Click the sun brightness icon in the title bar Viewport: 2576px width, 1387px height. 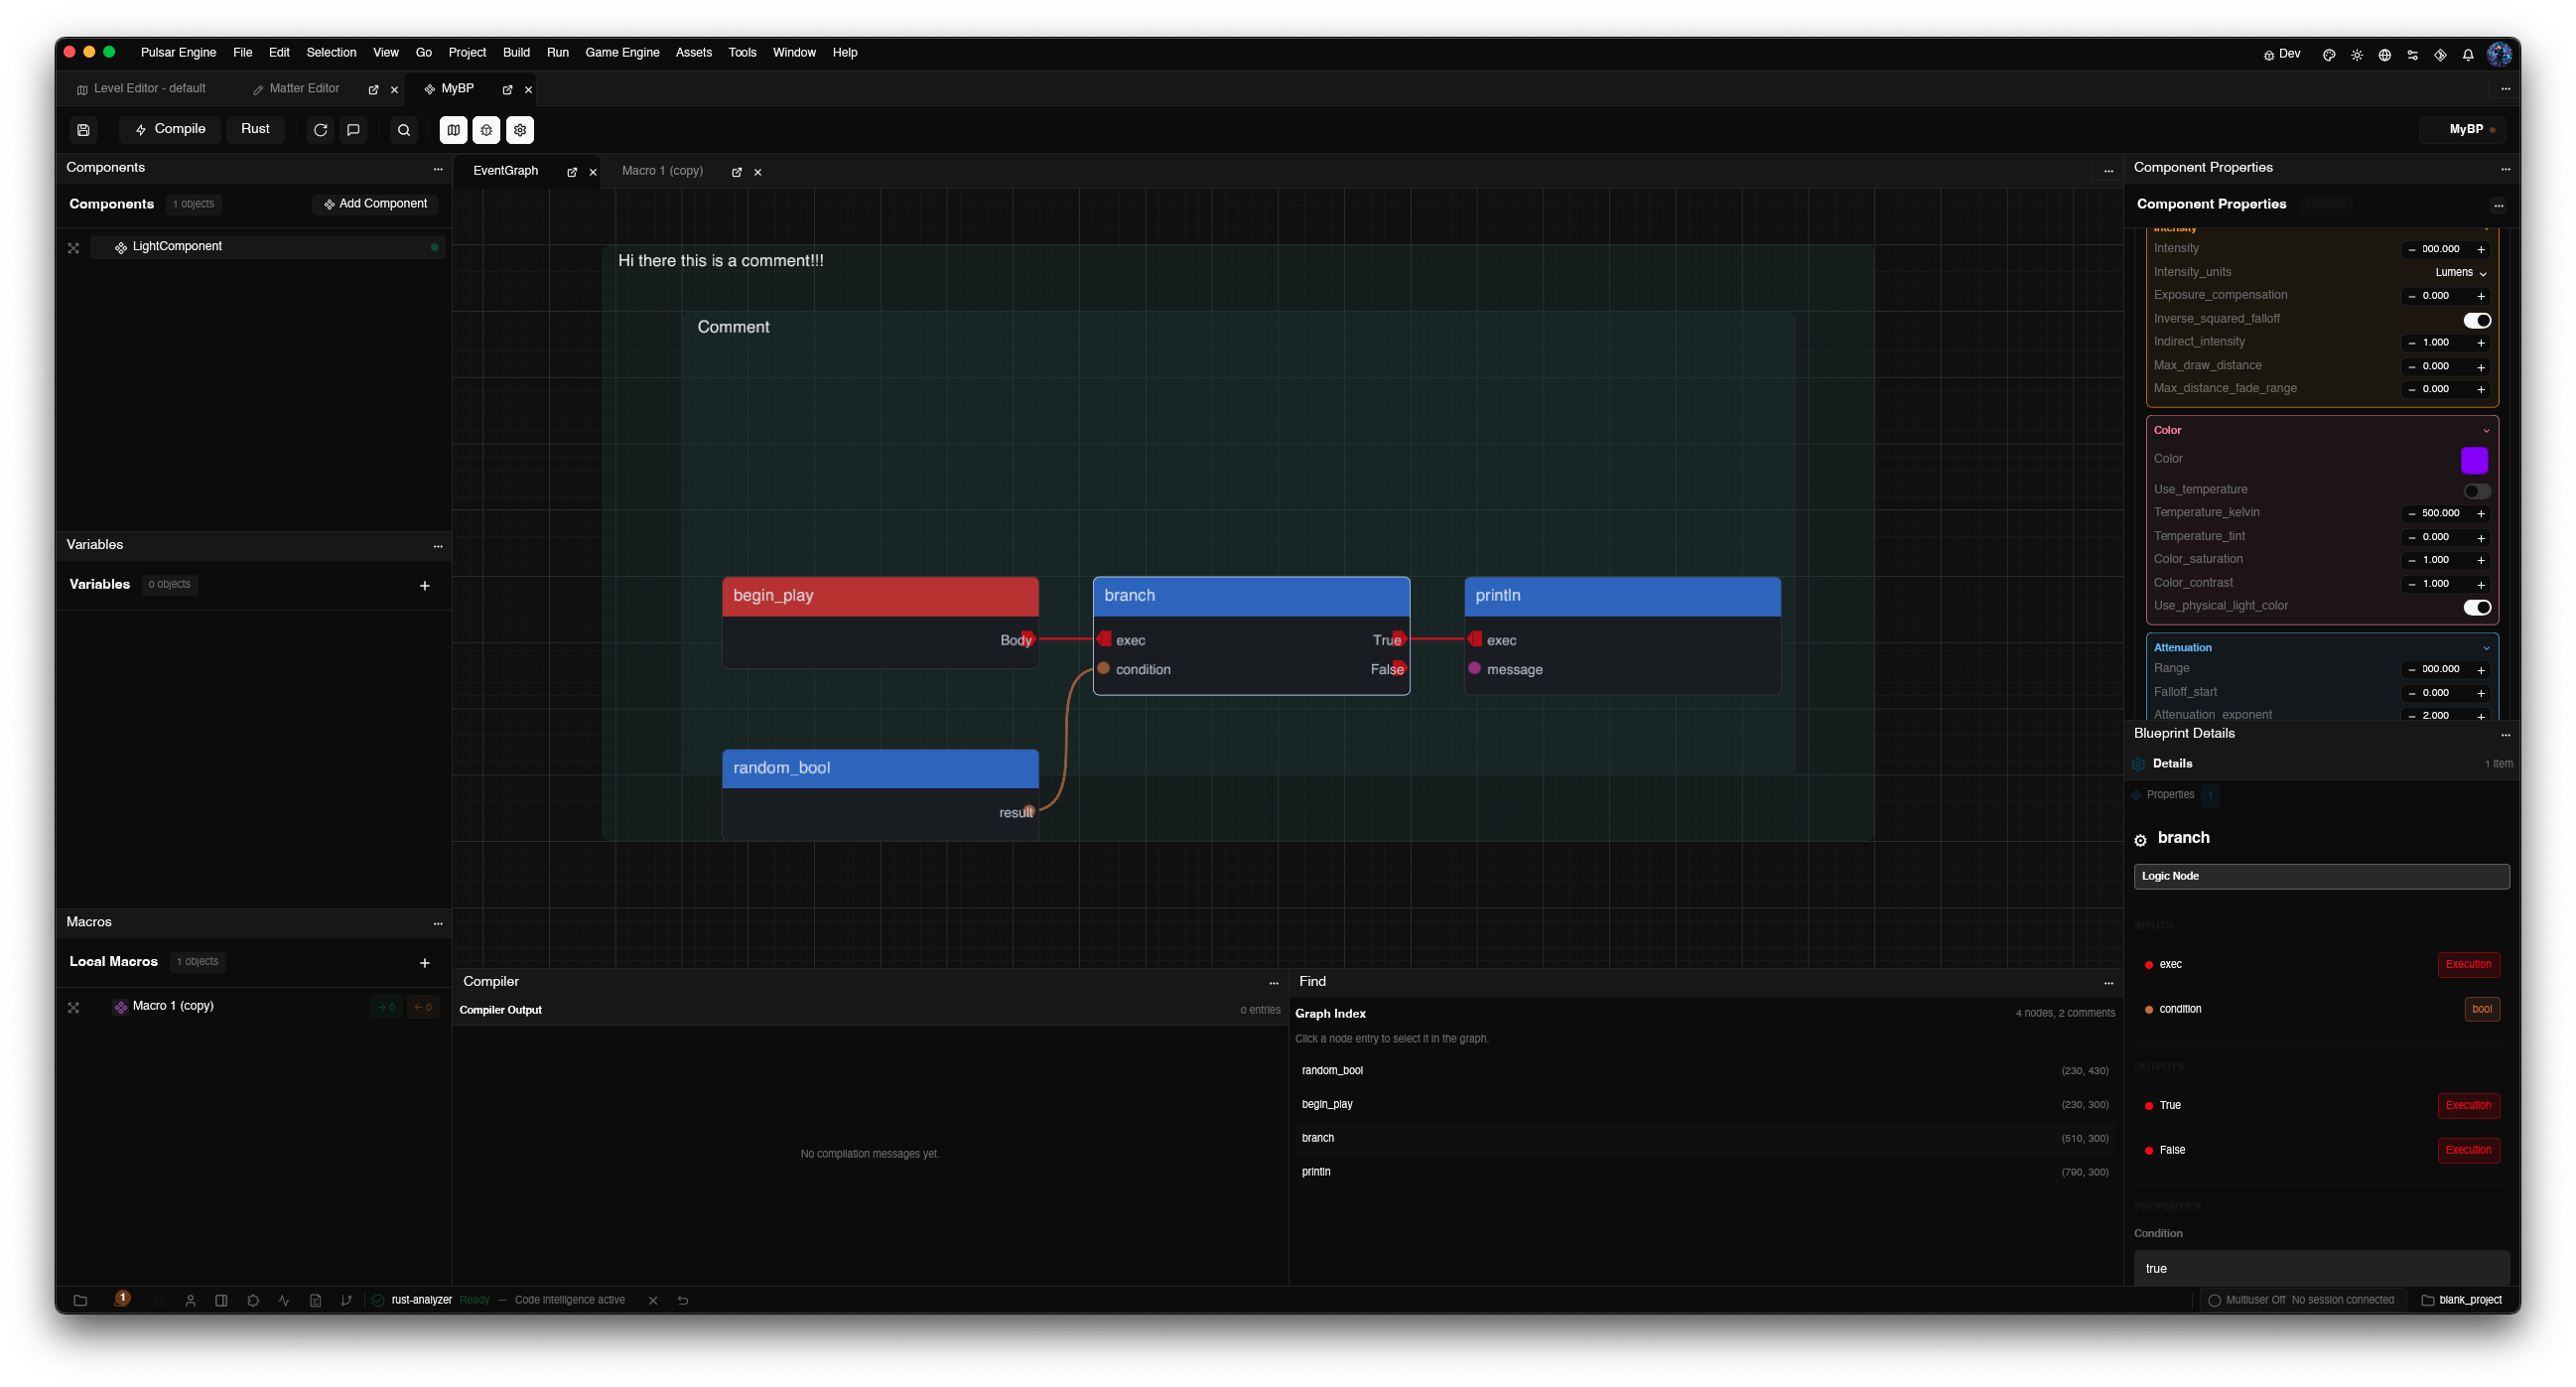[2357, 55]
